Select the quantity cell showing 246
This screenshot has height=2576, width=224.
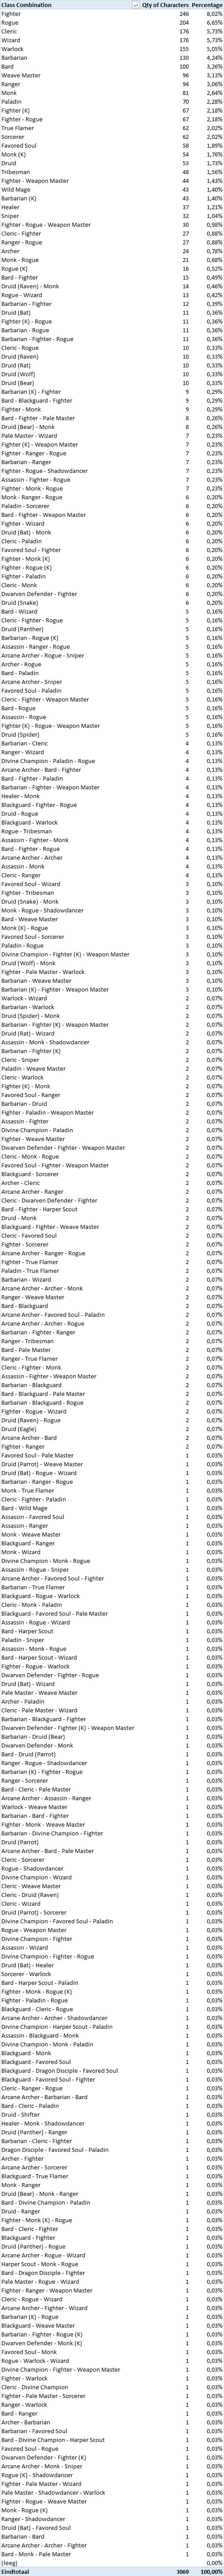[184, 14]
